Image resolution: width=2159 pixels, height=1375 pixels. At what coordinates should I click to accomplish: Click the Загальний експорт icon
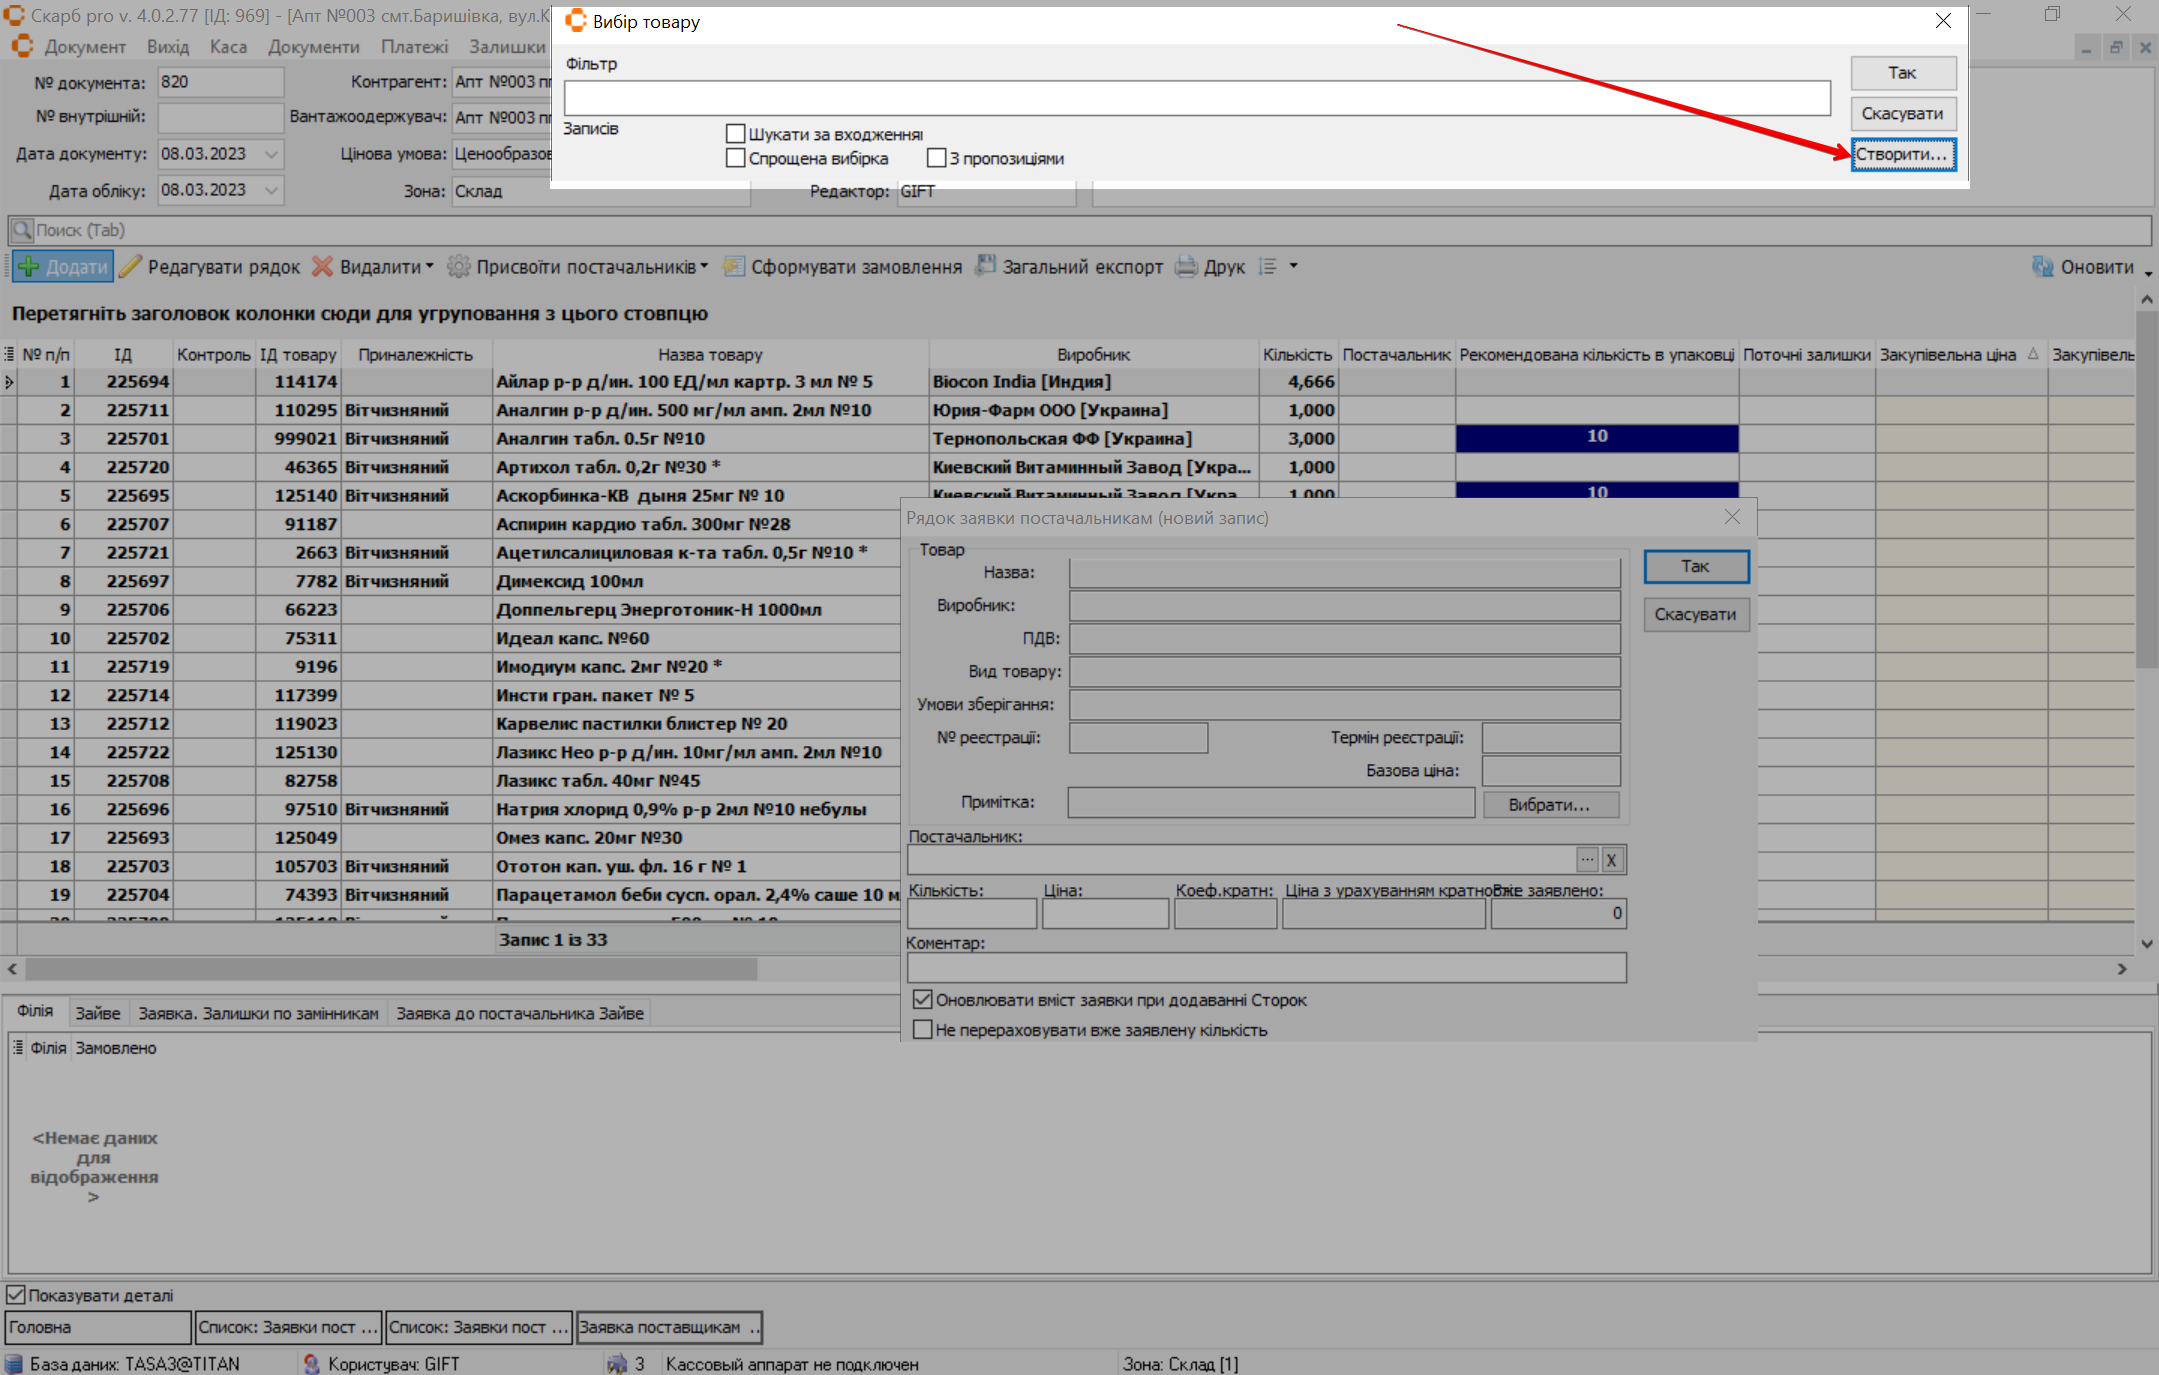point(986,267)
